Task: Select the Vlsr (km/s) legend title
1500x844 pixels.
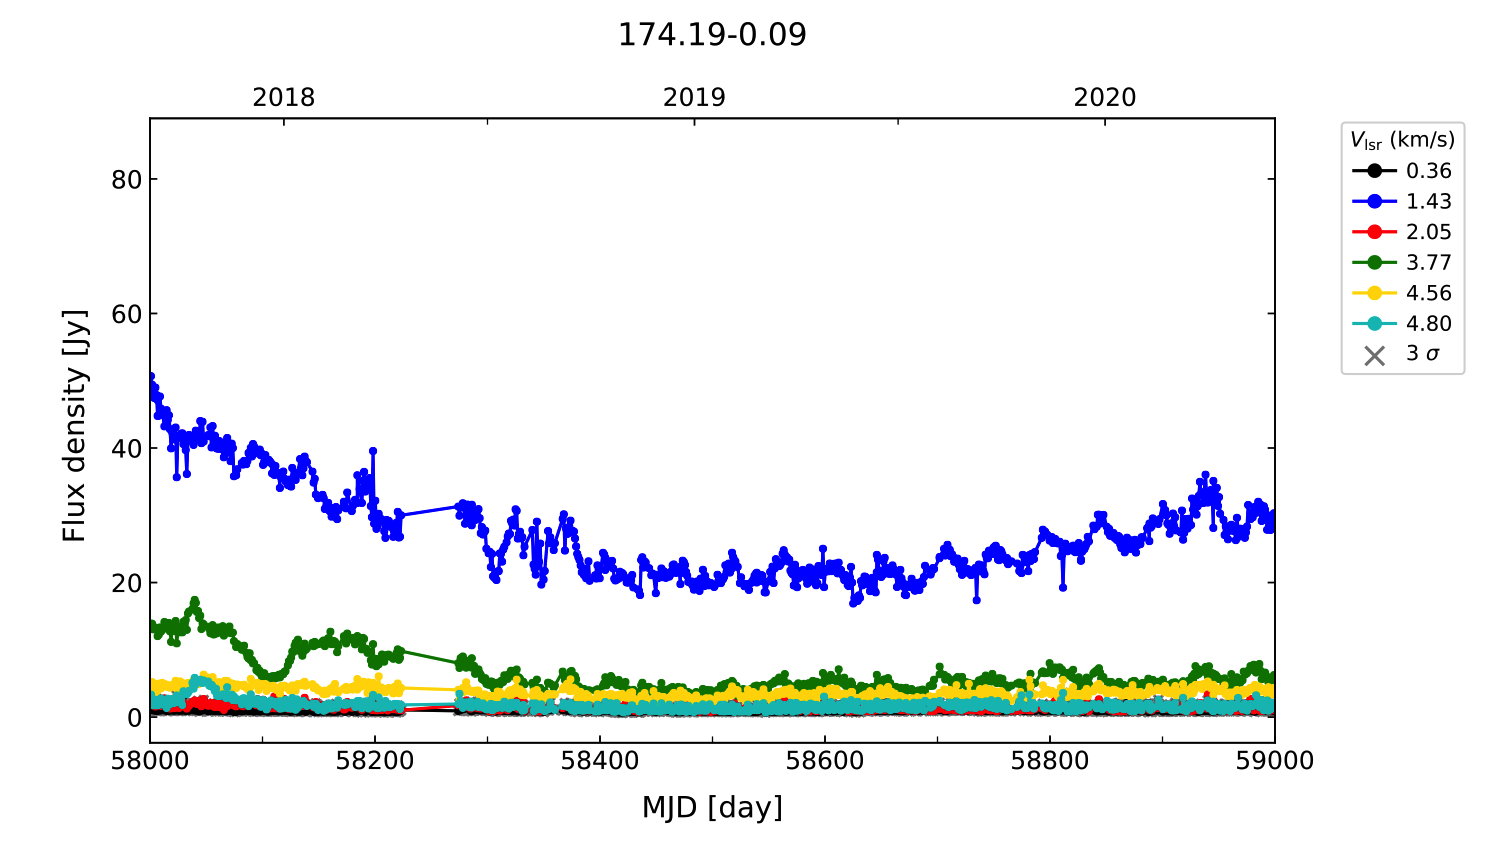Action: (1402, 141)
